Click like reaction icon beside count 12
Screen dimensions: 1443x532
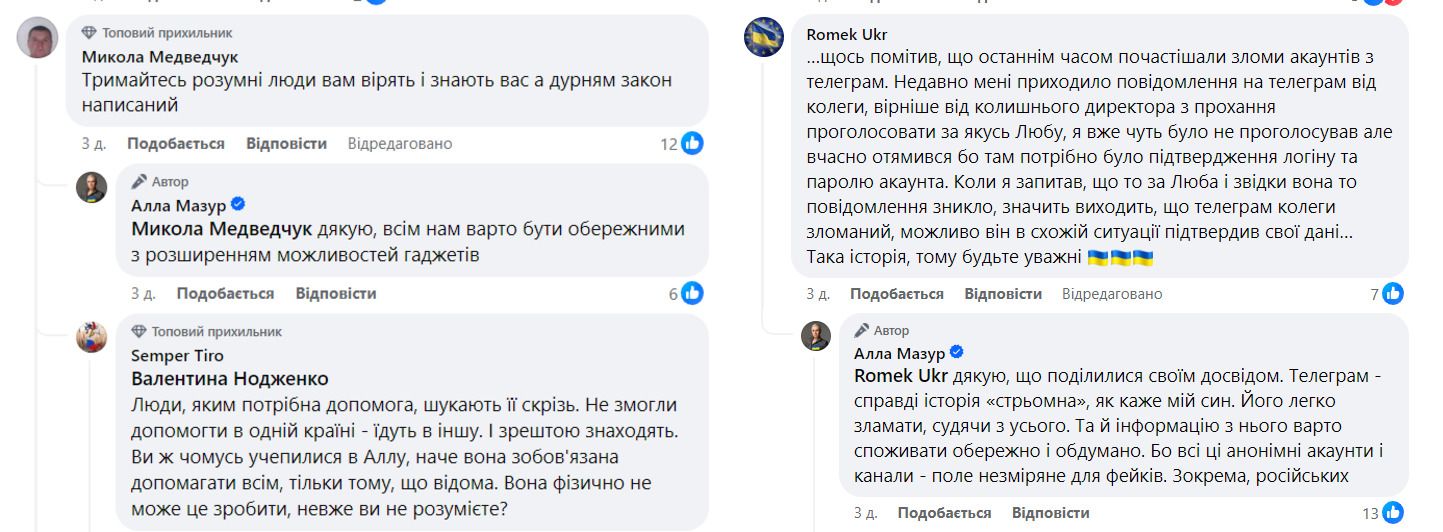692,144
